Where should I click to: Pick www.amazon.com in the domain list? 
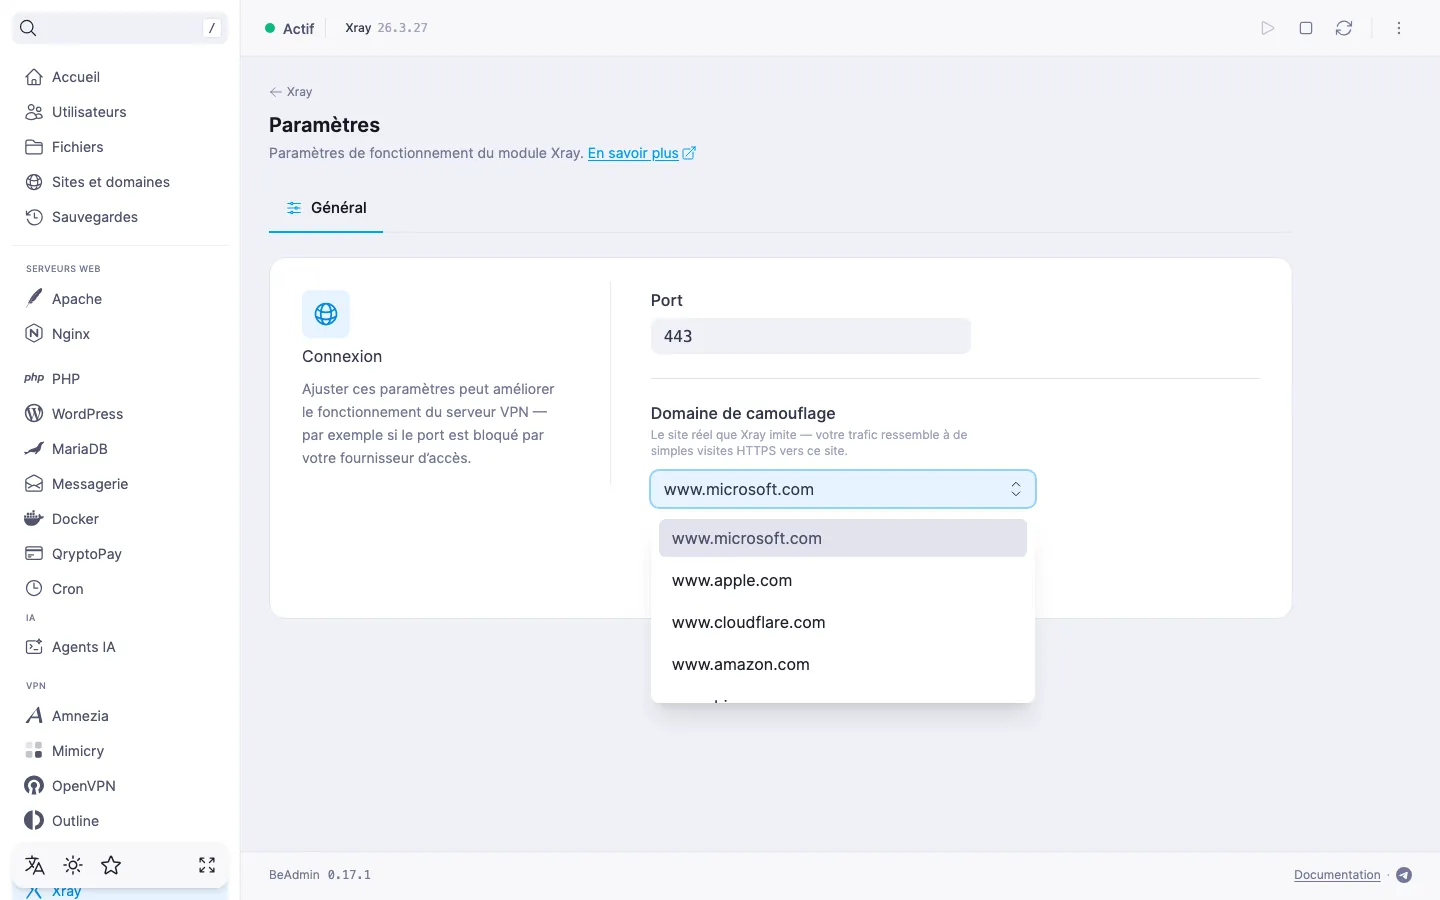pyautogui.click(x=843, y=664)
